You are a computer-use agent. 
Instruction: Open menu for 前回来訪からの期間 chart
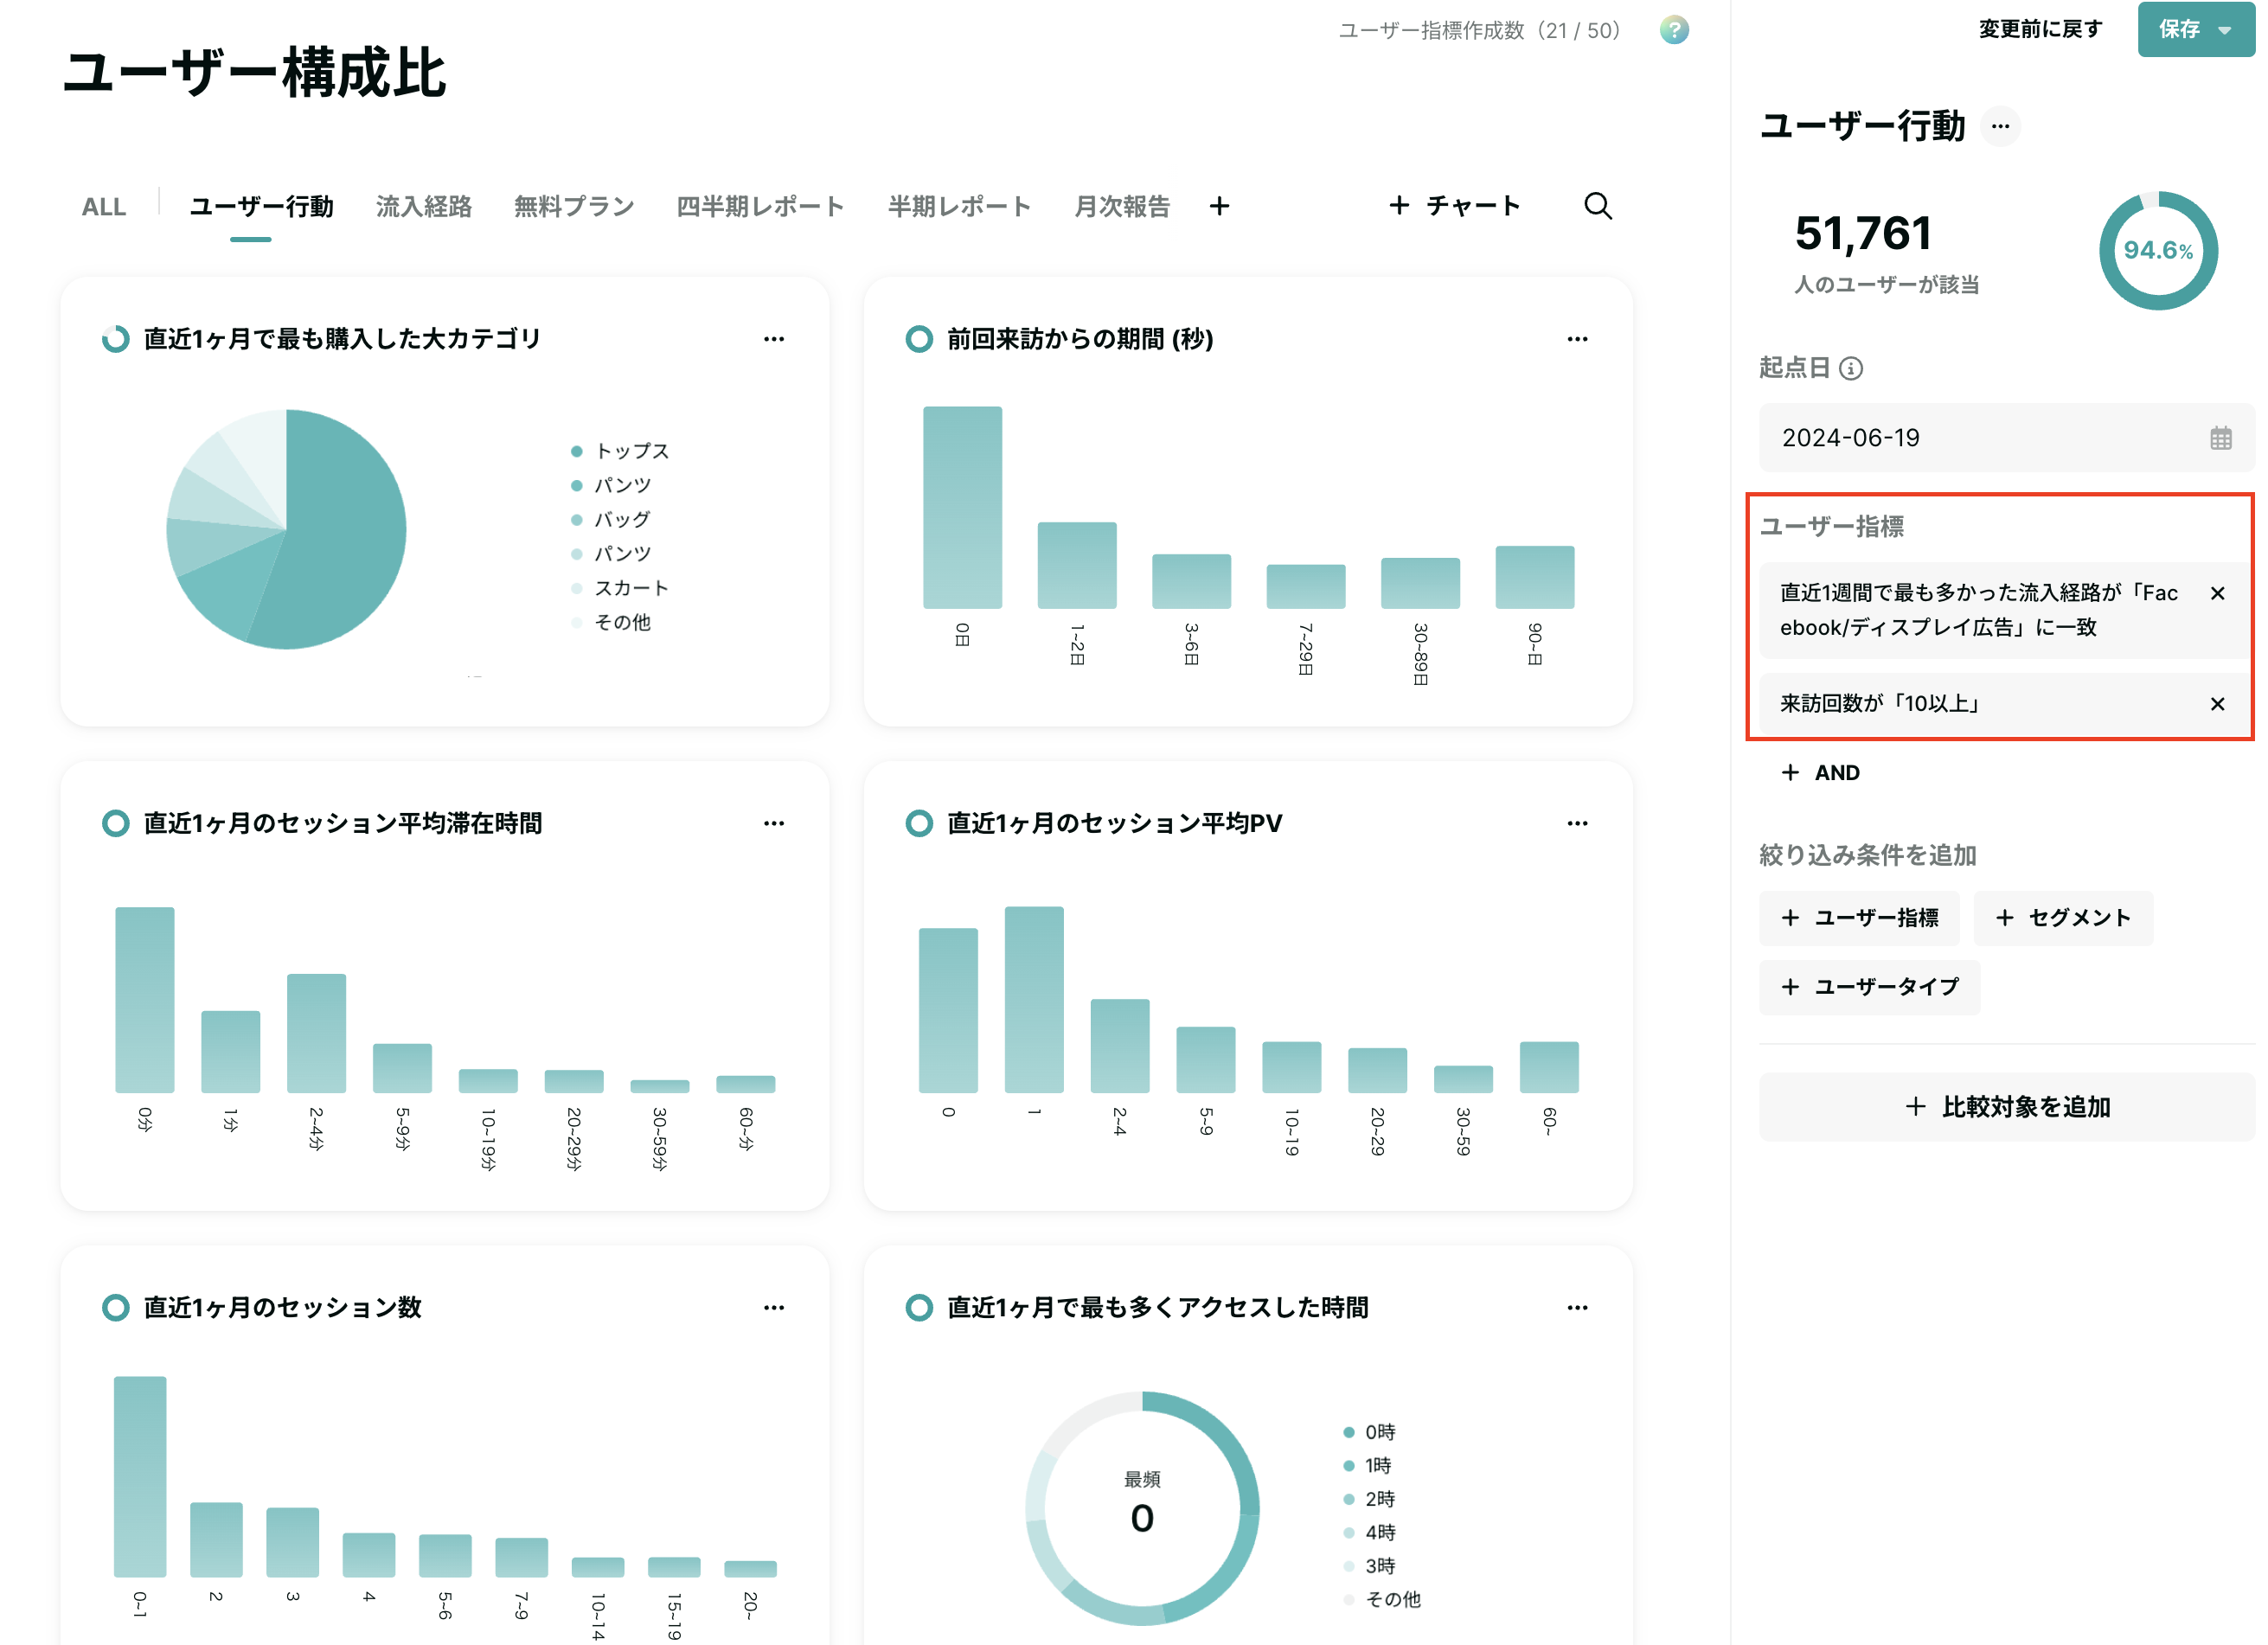pos(1577,339)
